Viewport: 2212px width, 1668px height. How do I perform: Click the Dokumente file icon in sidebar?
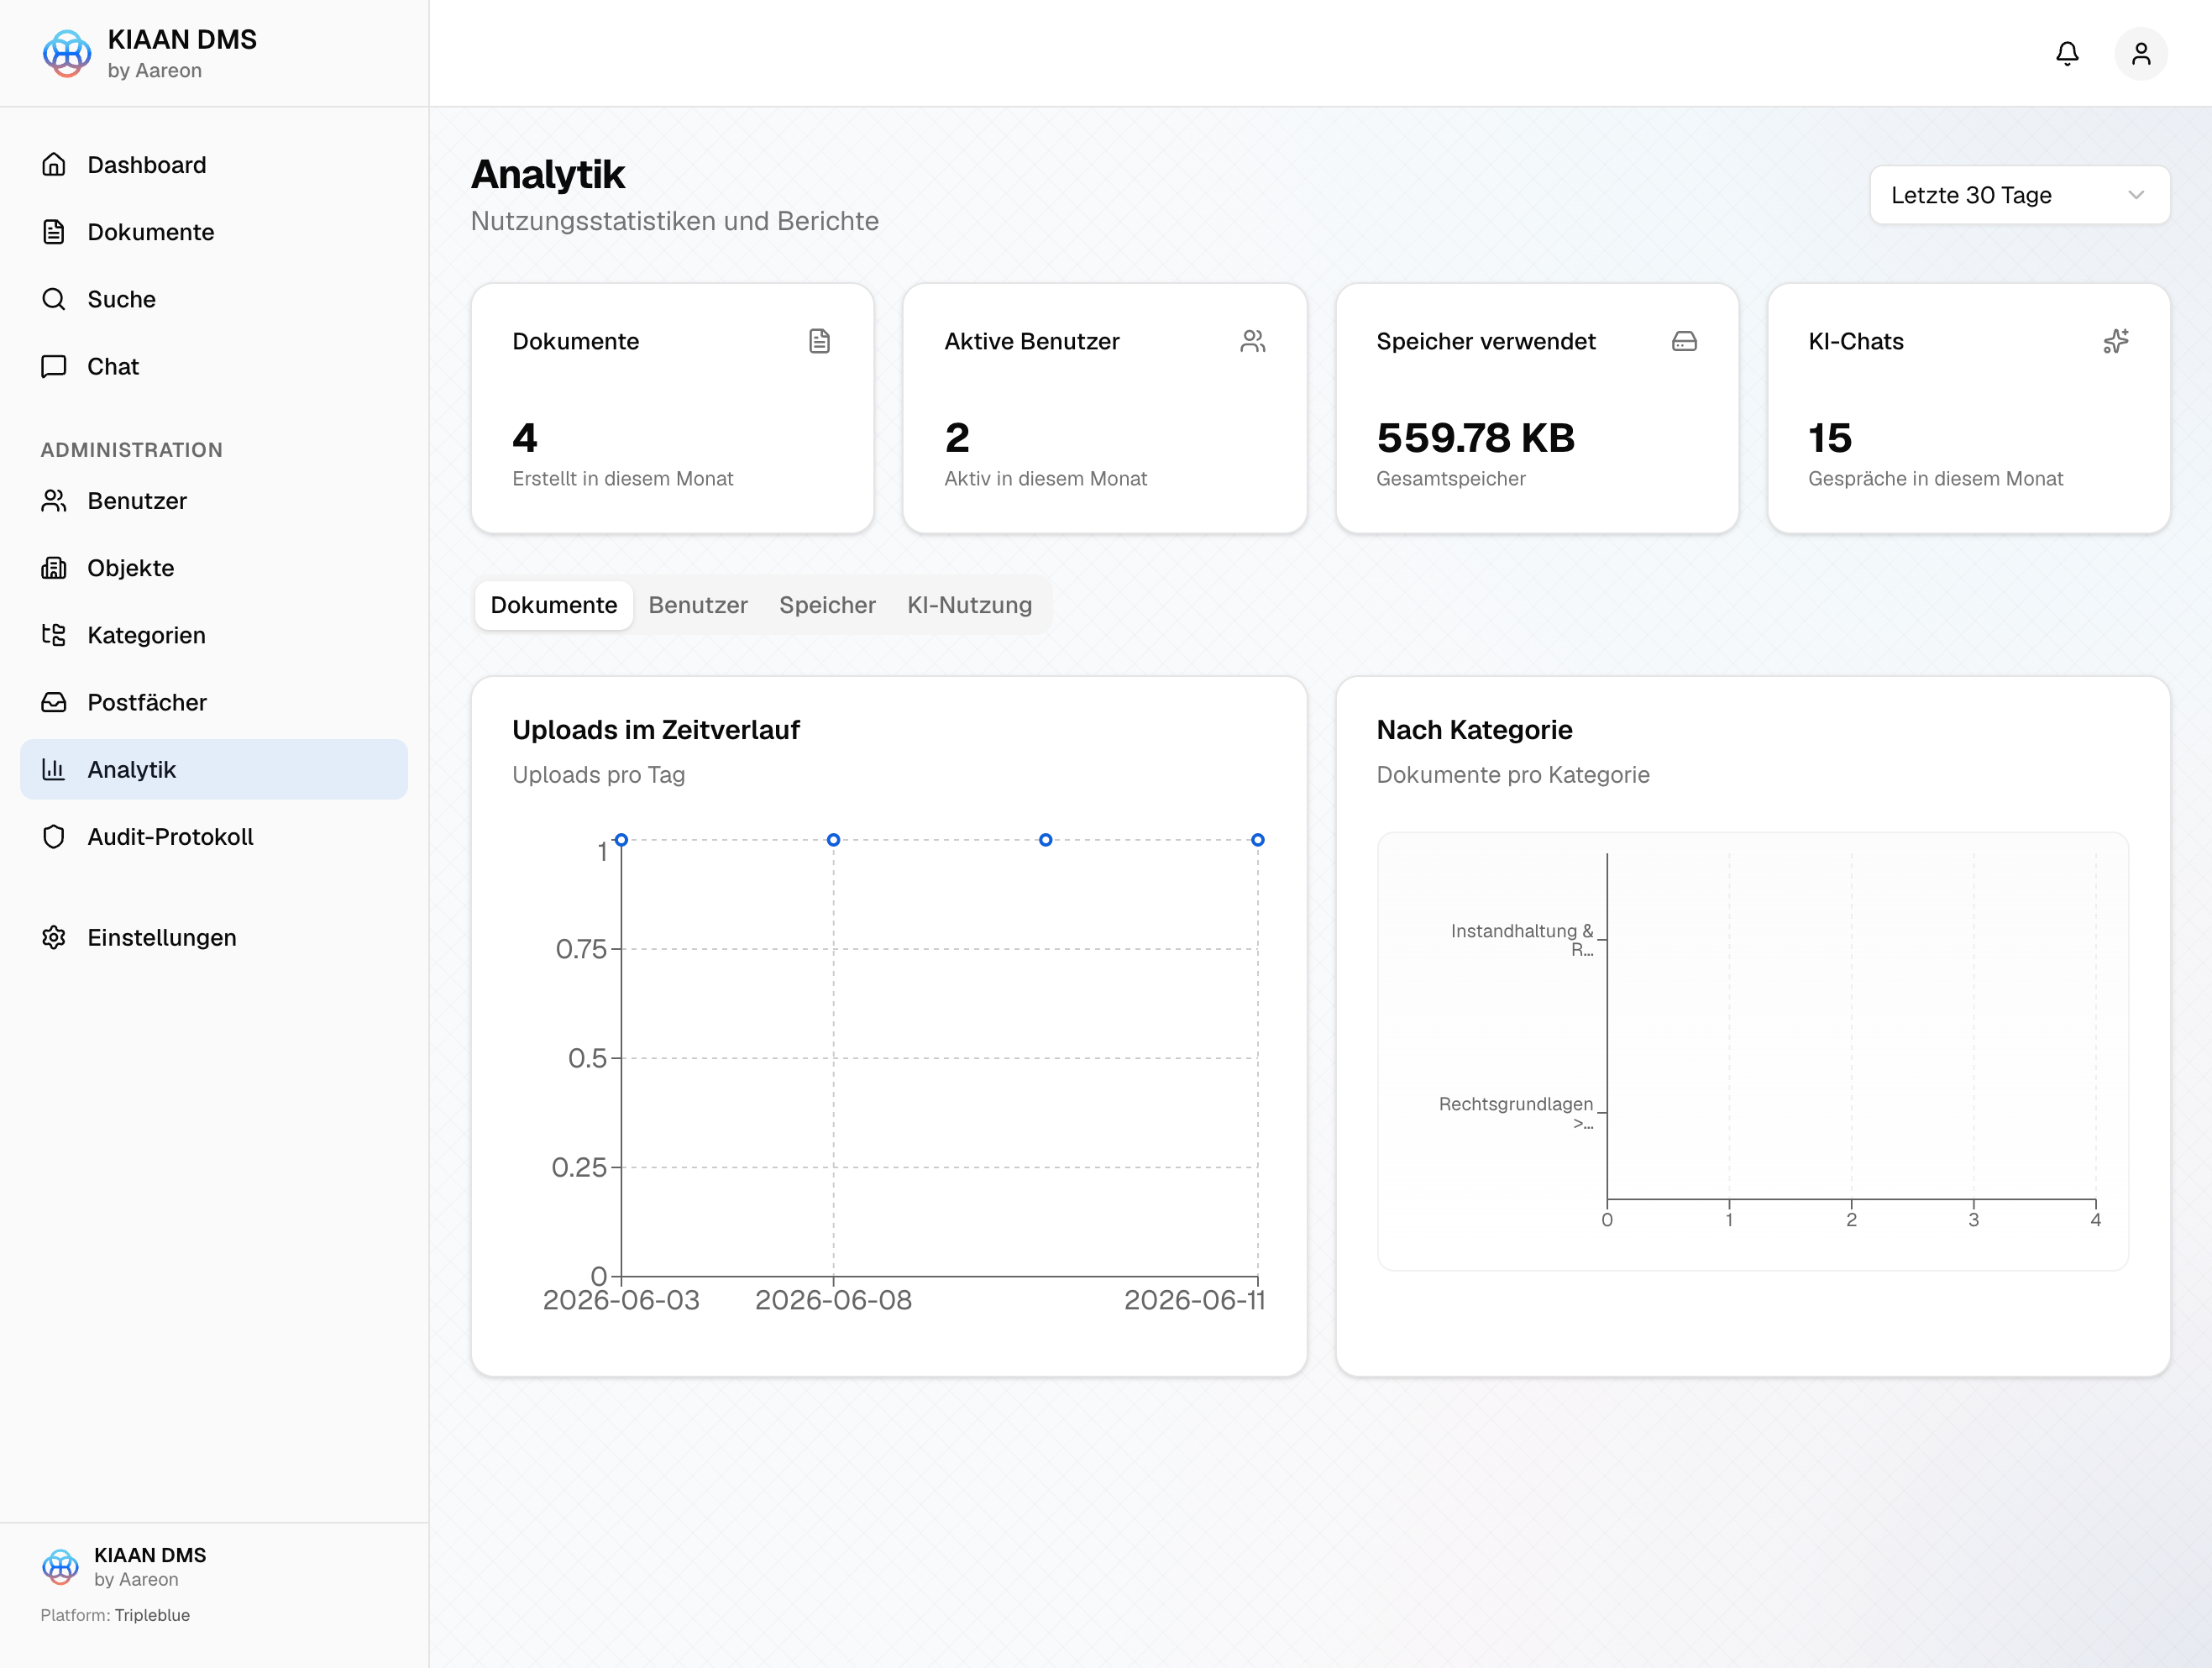point(54,232)
